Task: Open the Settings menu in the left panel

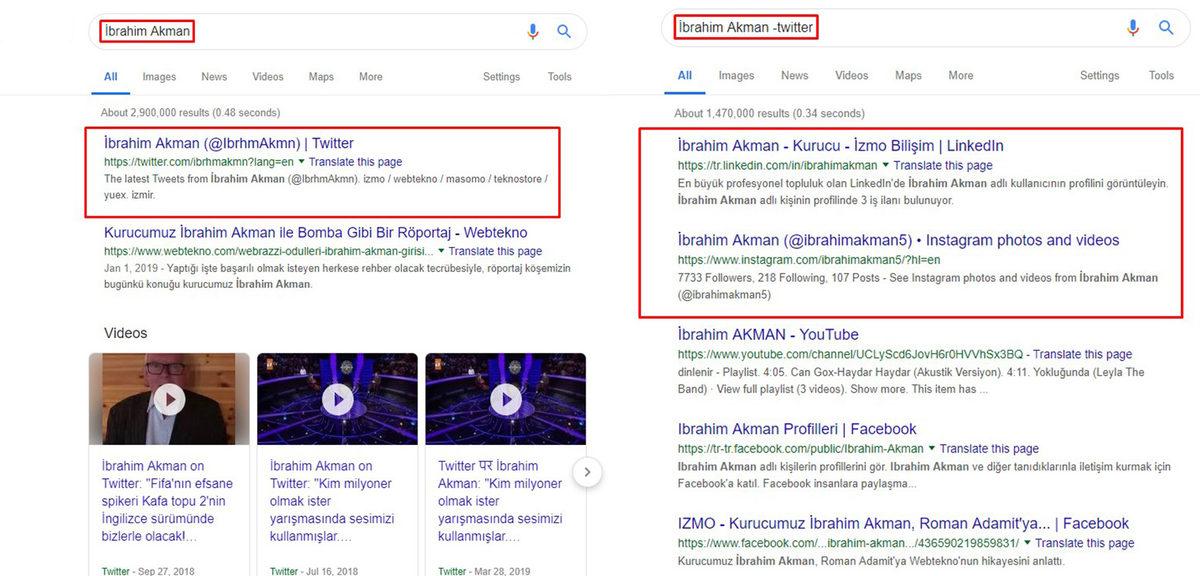Action: (501, 76)
